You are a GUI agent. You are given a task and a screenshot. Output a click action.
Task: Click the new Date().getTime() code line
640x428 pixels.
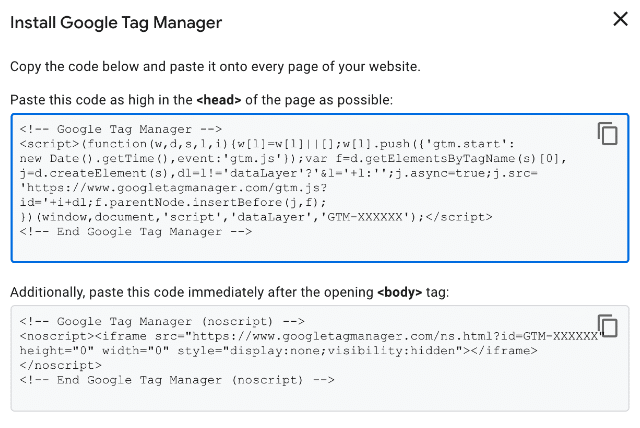pos(293,159)
